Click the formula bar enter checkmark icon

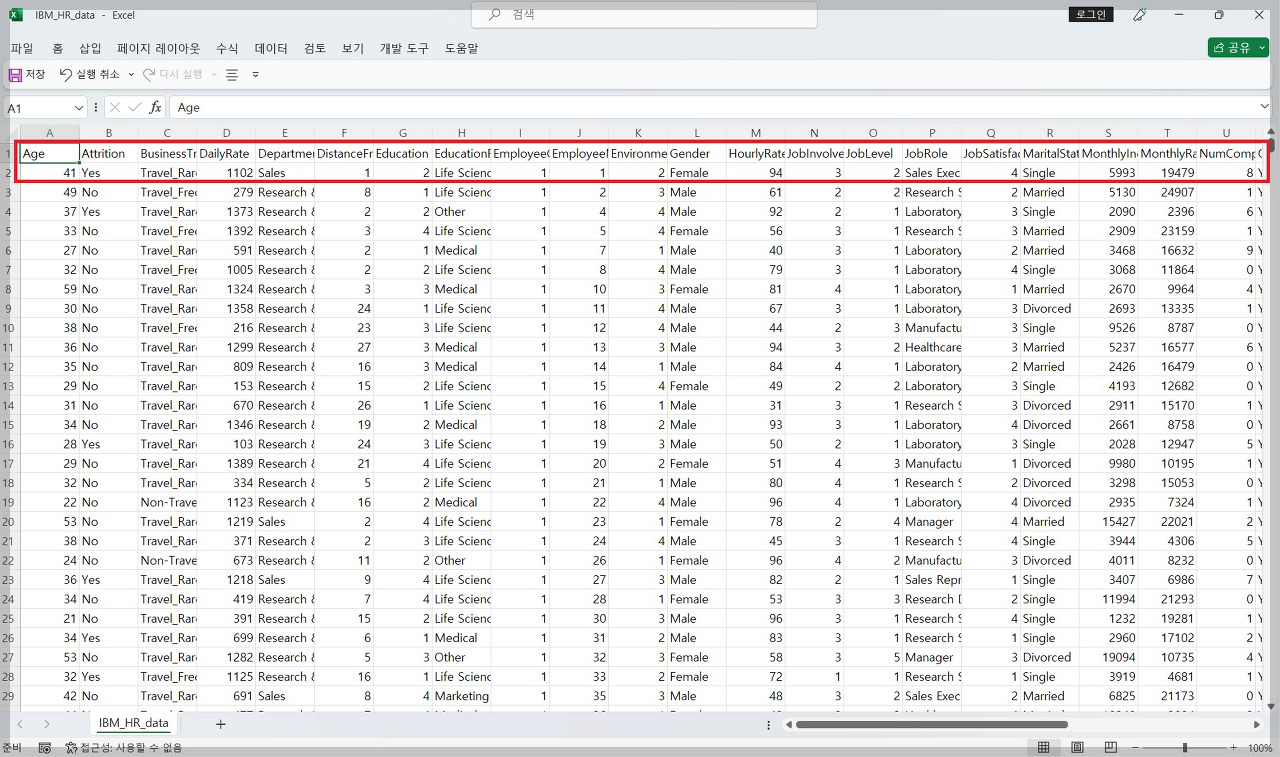pos(135,107)
